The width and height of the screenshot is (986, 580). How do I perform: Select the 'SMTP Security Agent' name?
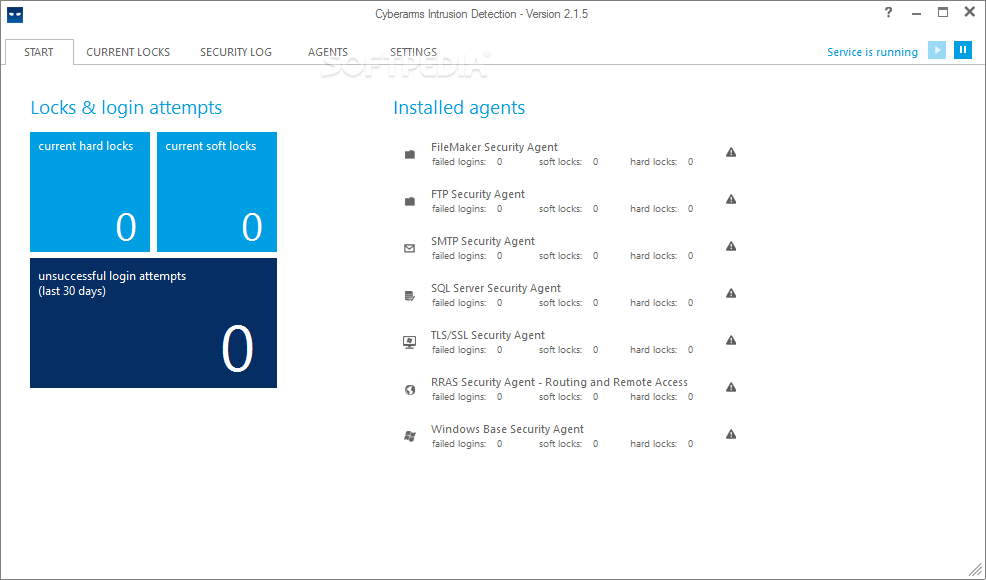pos(483,241)
